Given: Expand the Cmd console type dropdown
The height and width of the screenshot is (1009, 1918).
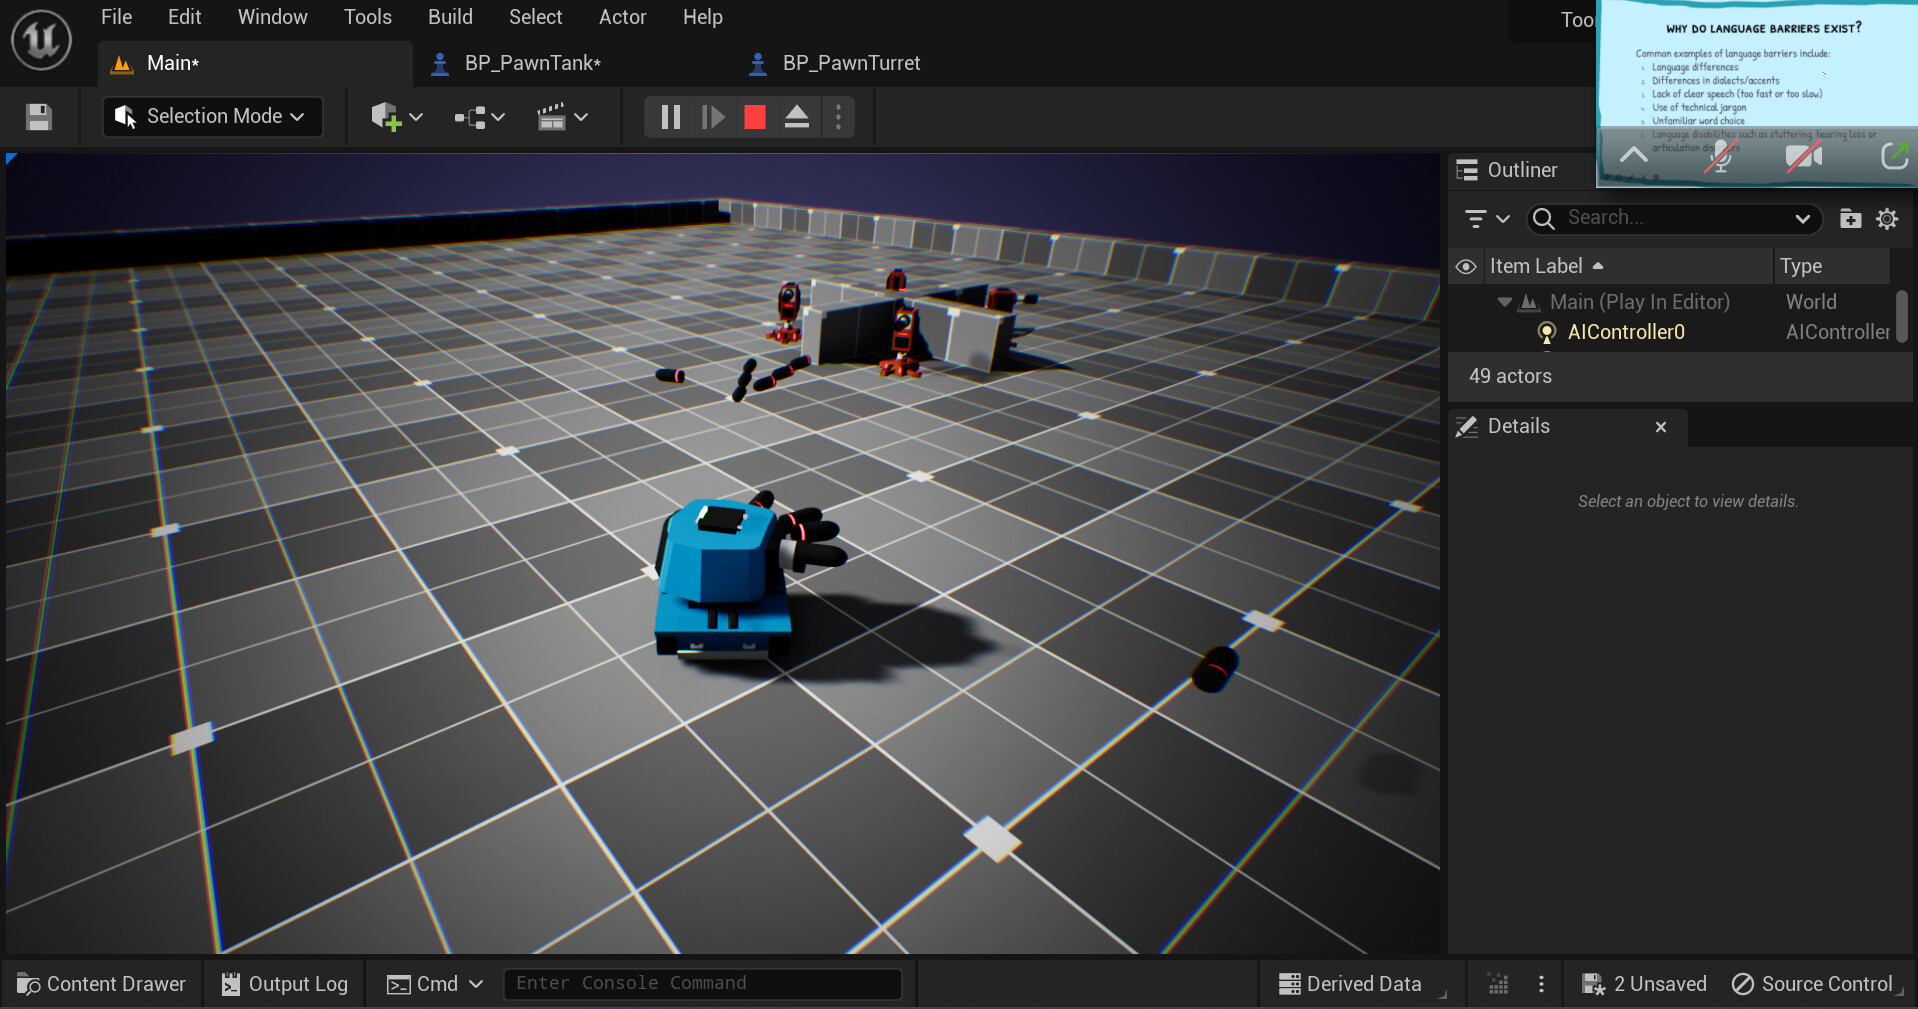Looking at the screenshot, I should 476,983.
